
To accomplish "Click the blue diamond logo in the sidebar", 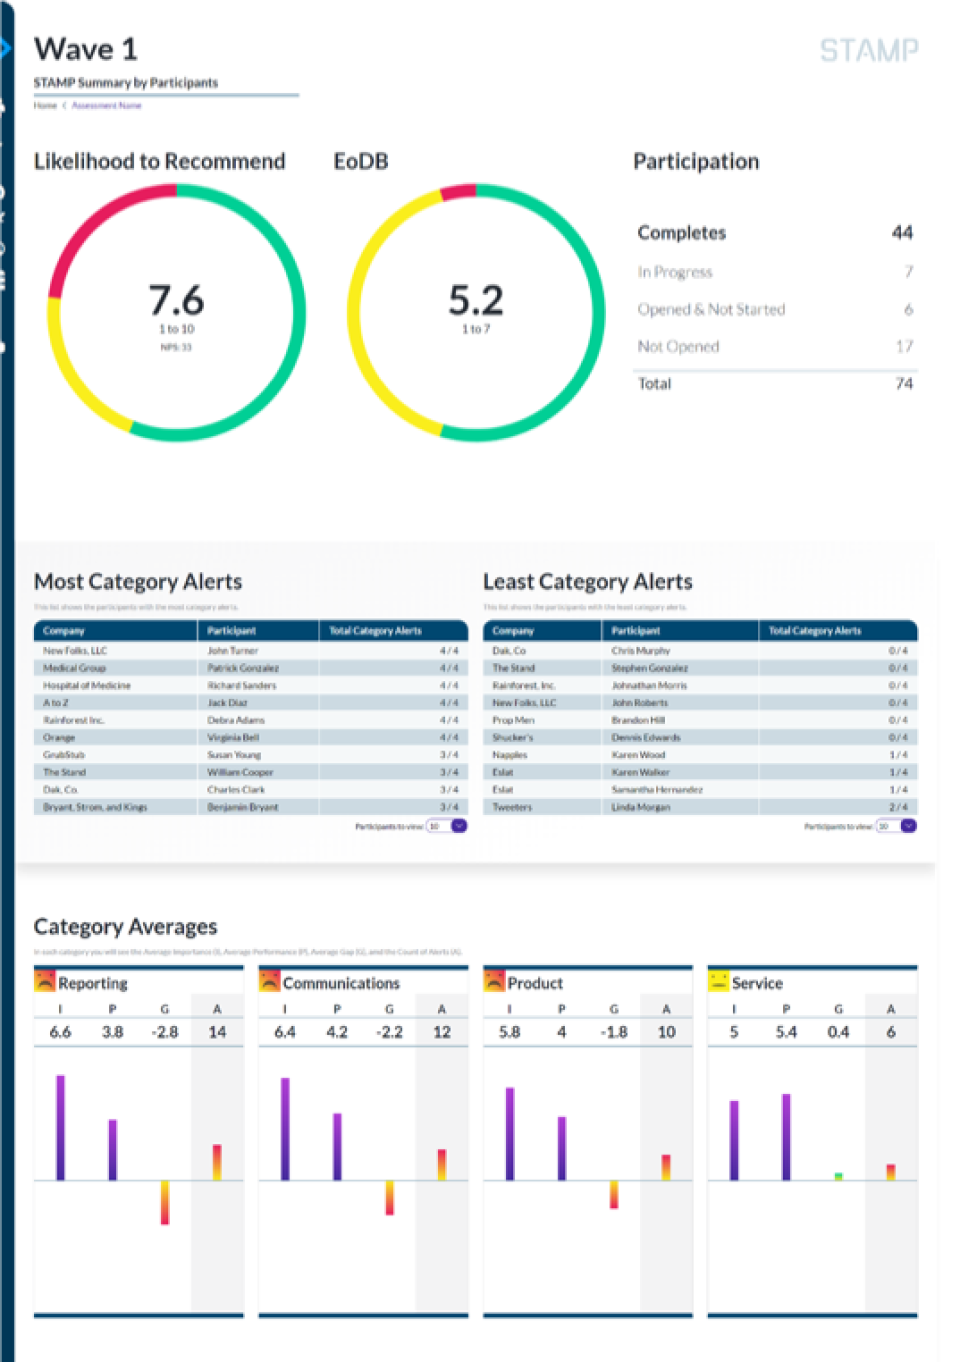I will tap(4, 47).
